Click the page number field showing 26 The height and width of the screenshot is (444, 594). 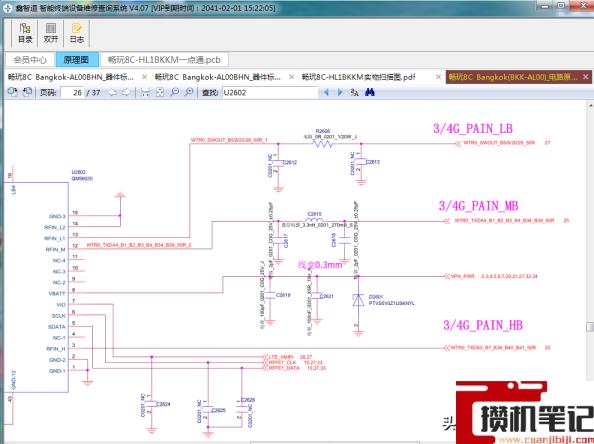(73, 92)
